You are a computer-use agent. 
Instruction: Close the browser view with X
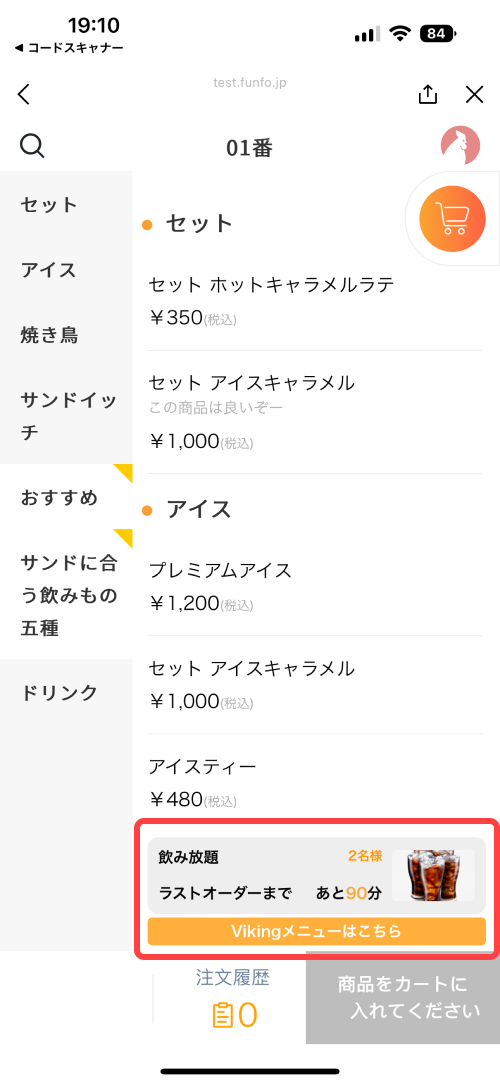click(474, 95)
